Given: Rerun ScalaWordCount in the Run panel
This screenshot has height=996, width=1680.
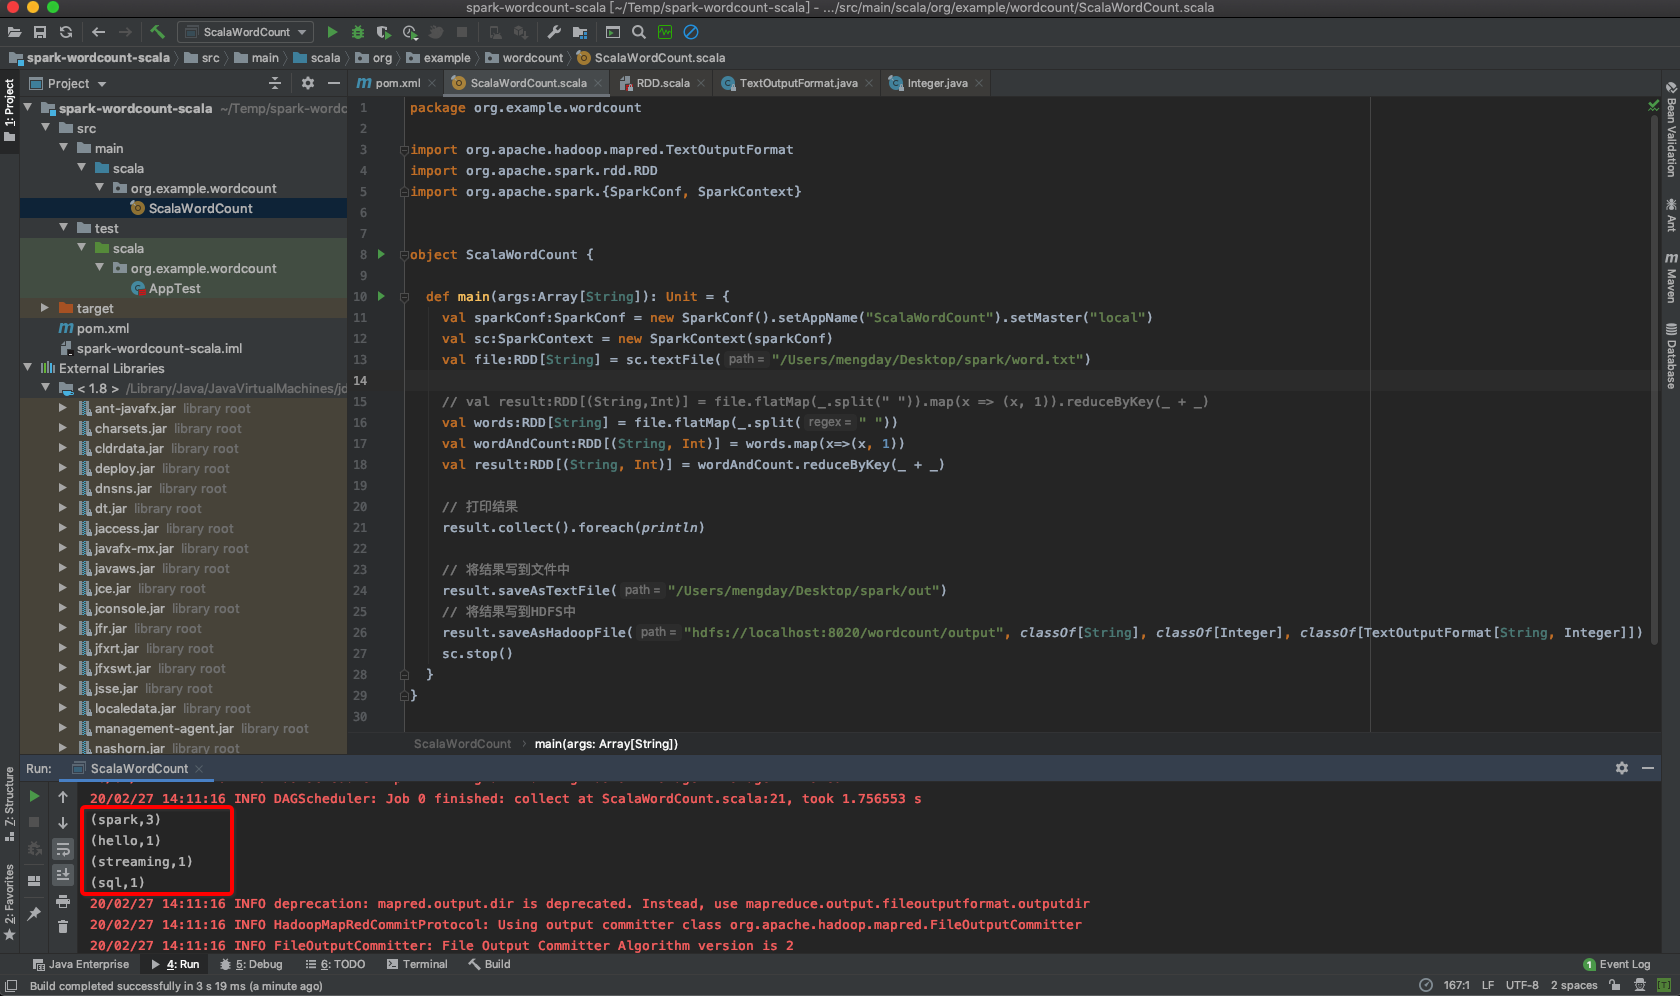Looking at the screenshot, I should point(34,796).
